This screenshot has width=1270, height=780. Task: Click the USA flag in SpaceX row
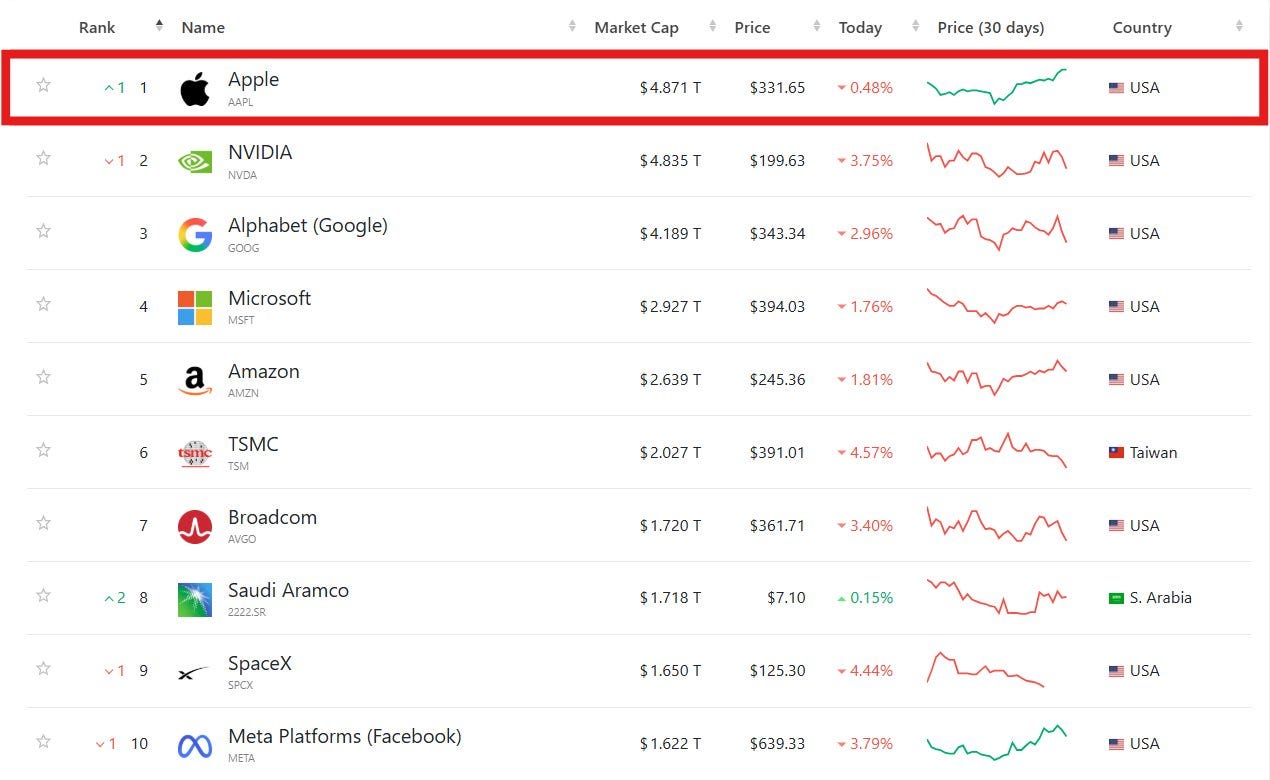coord(1116,672)
